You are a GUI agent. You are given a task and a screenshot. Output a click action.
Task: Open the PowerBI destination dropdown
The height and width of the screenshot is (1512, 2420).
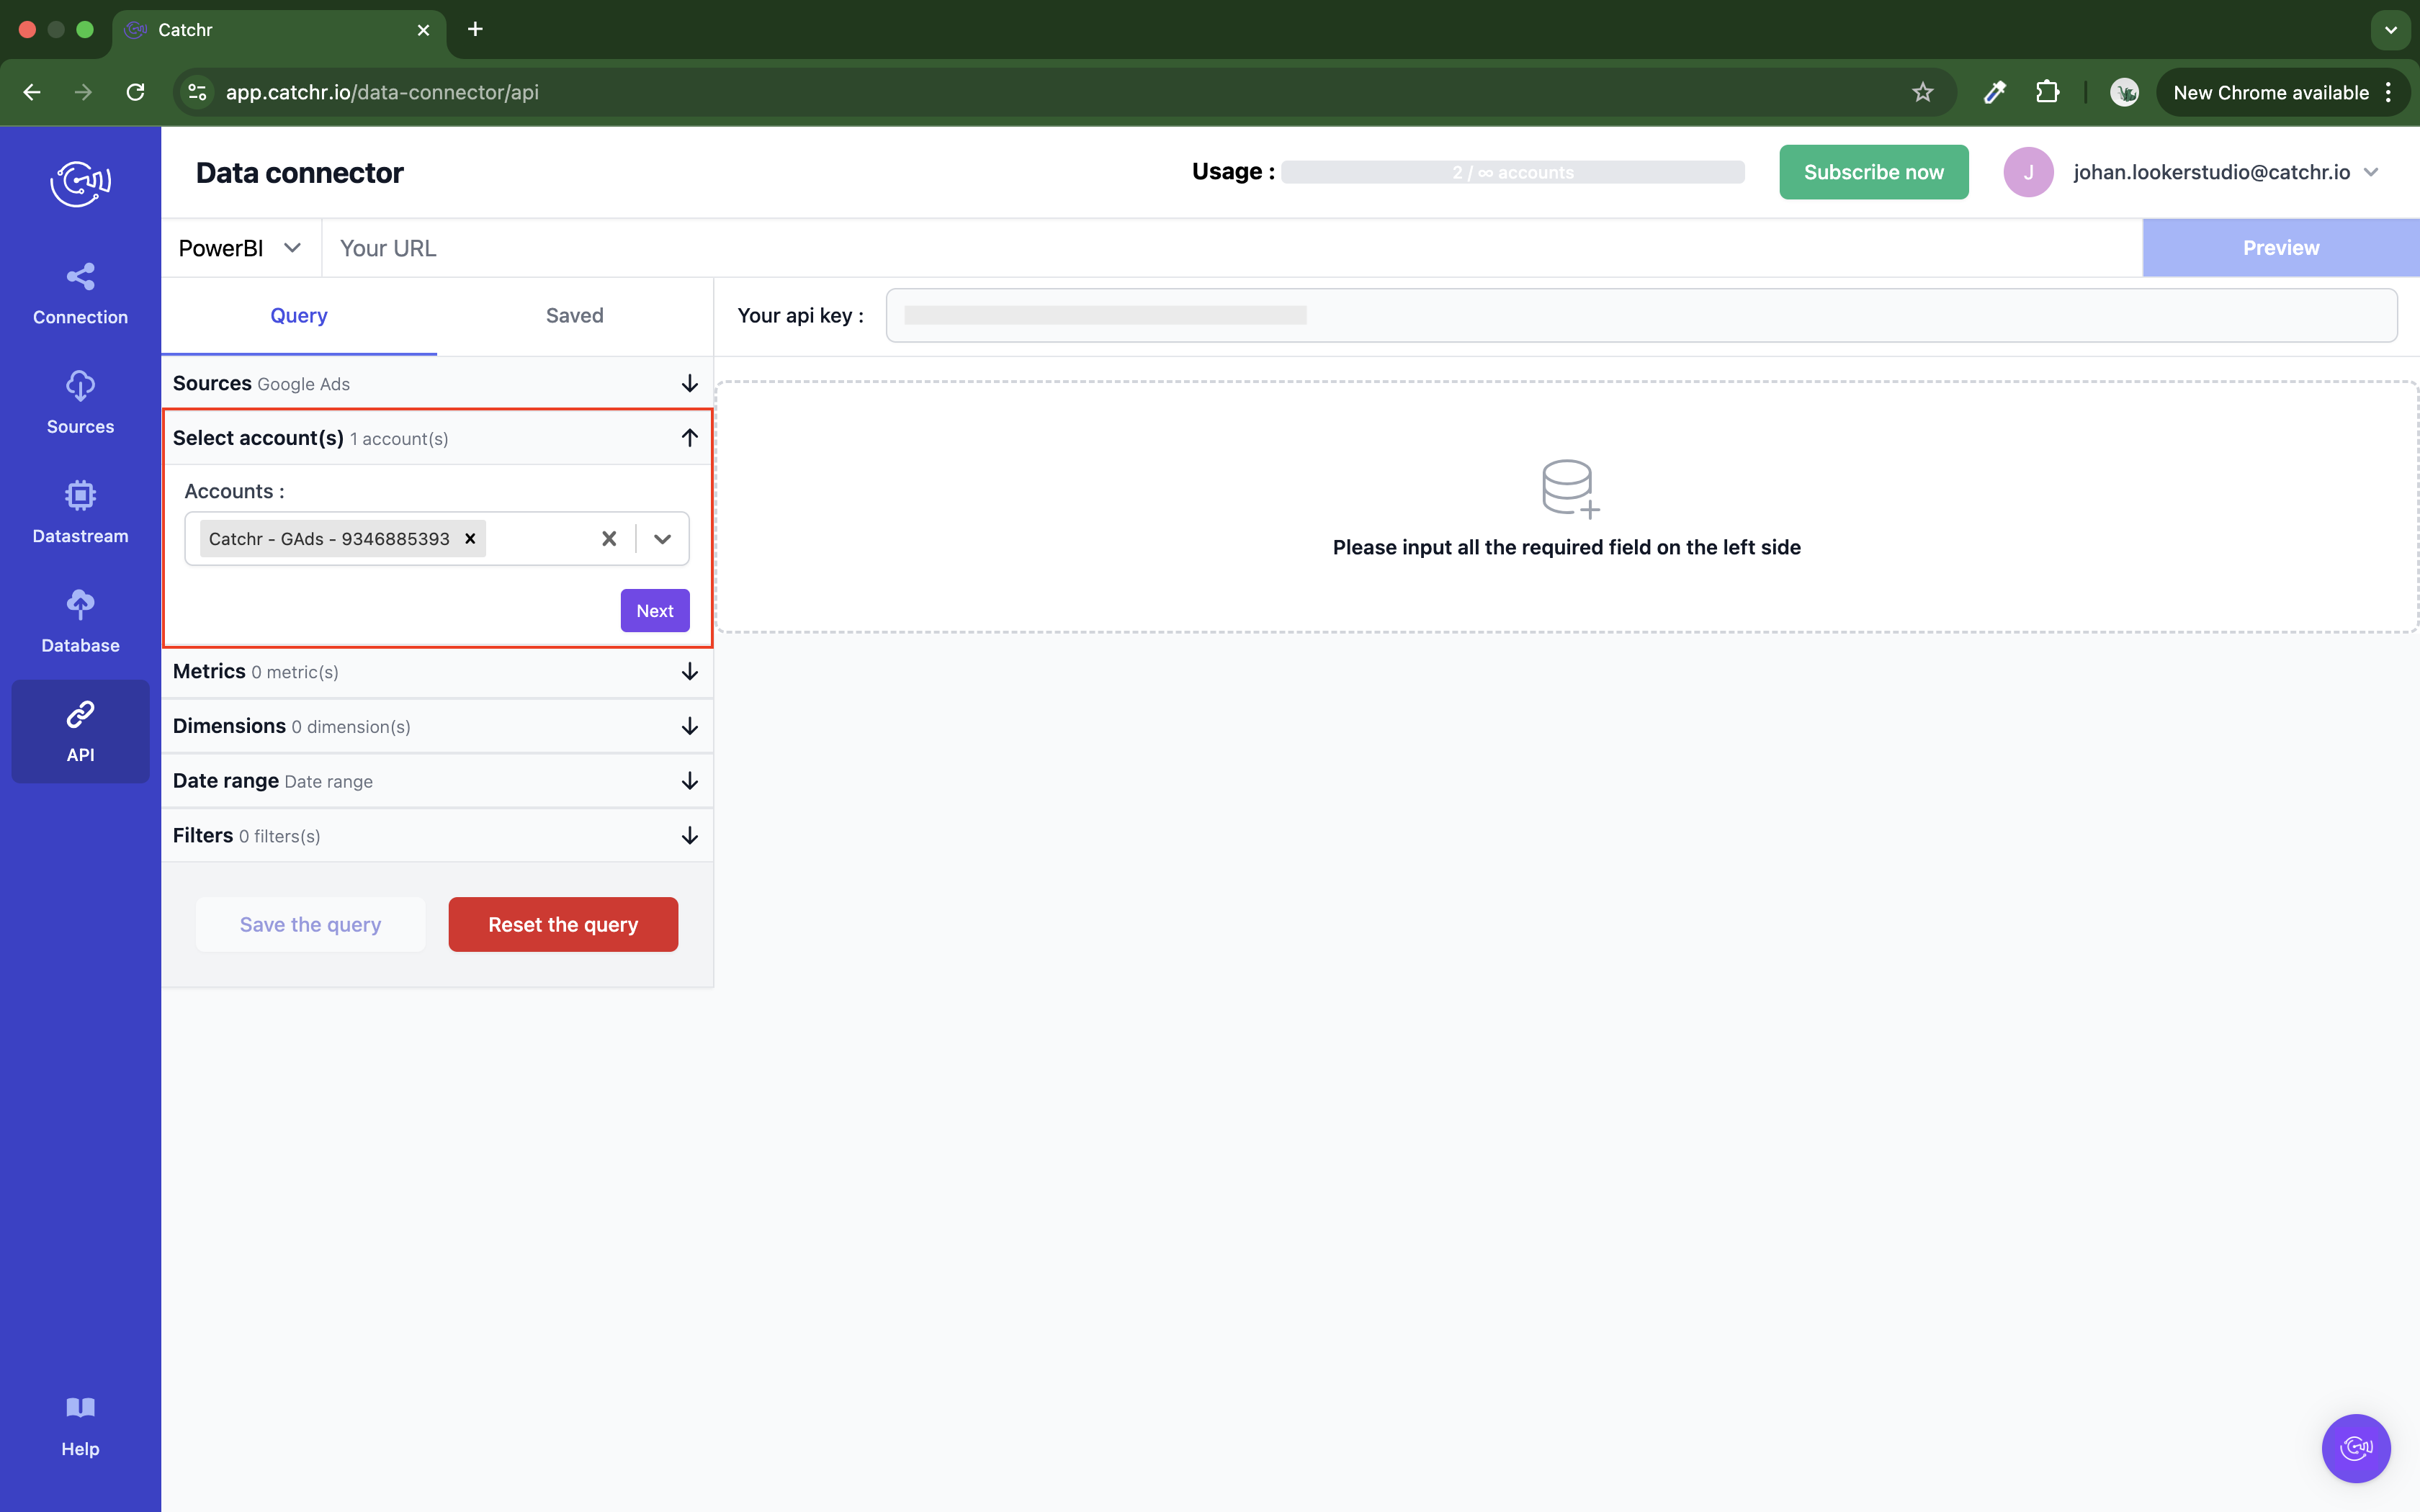click(240, 248)
